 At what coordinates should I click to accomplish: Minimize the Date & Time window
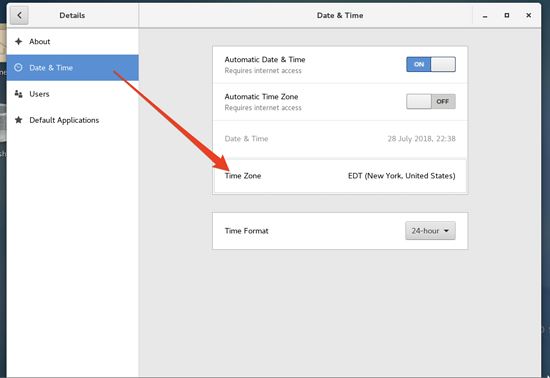[x=485, y=16]
